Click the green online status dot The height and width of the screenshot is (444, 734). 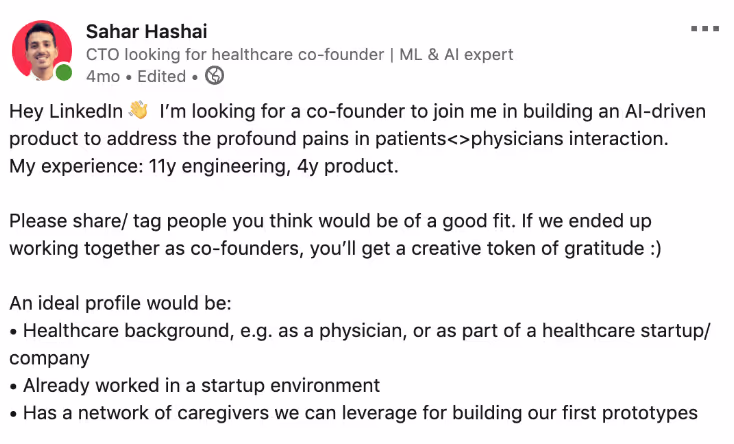(x=64, y=73)
